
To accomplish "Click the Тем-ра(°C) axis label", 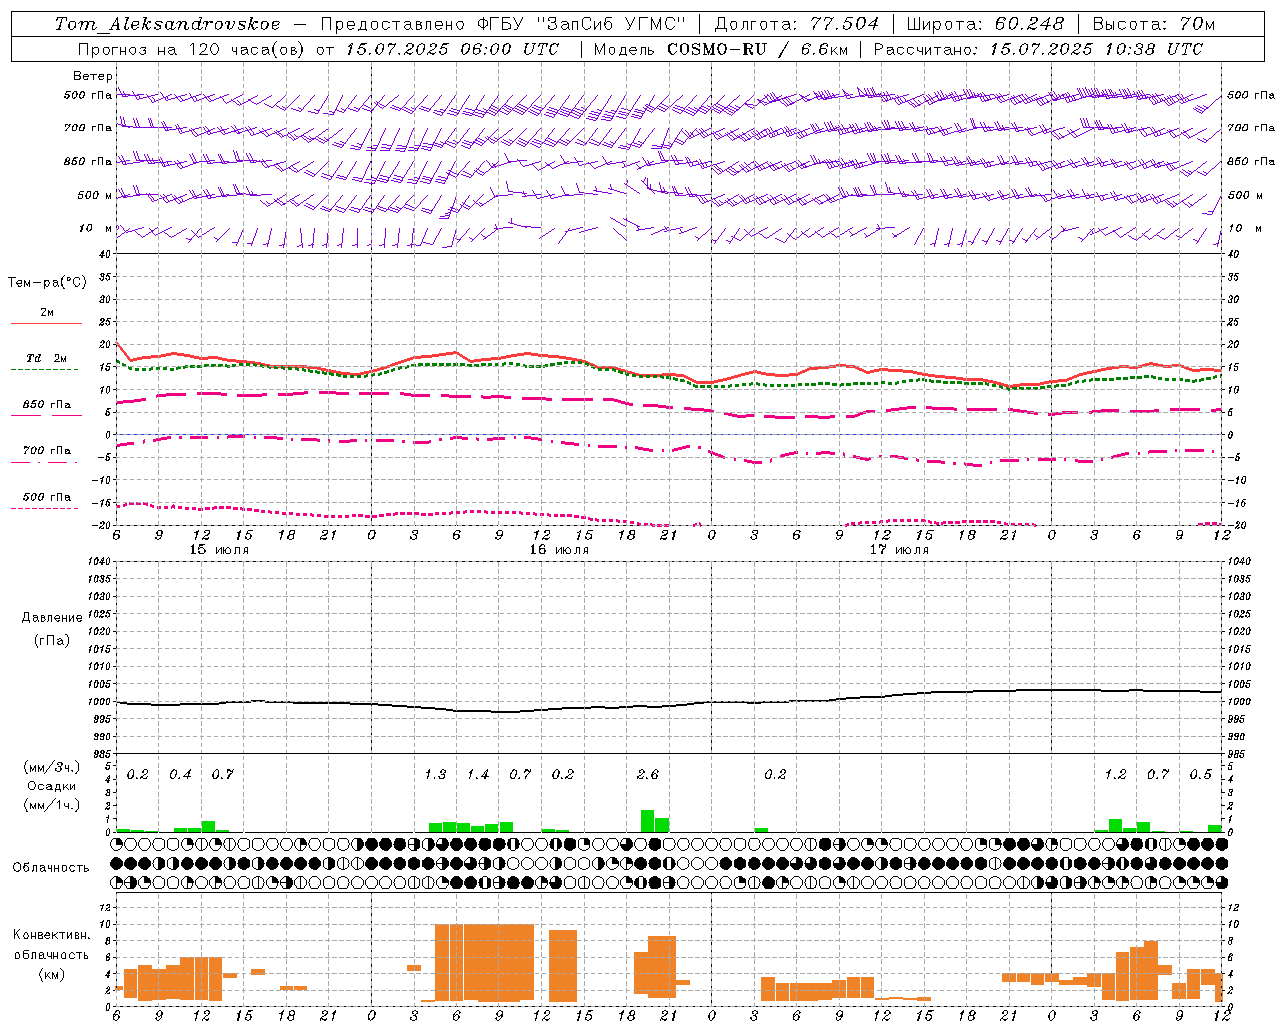I will (x=47, y=283).
